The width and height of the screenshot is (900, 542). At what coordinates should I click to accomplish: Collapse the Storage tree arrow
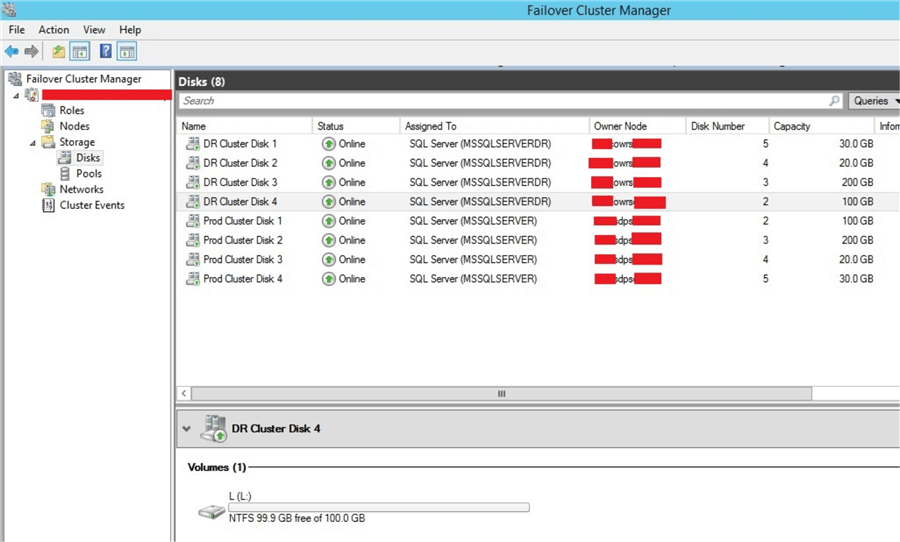click(x=33, y=142)
